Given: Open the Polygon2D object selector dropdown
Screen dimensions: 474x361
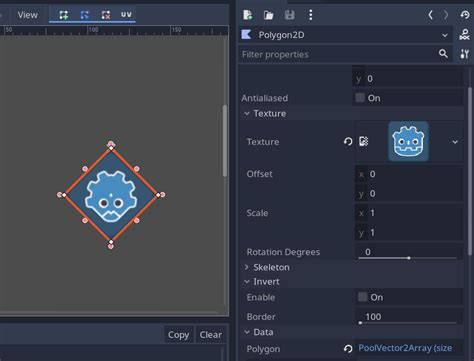Looking at the screenshot, I should pyautogui.click(x=345, y=35).
